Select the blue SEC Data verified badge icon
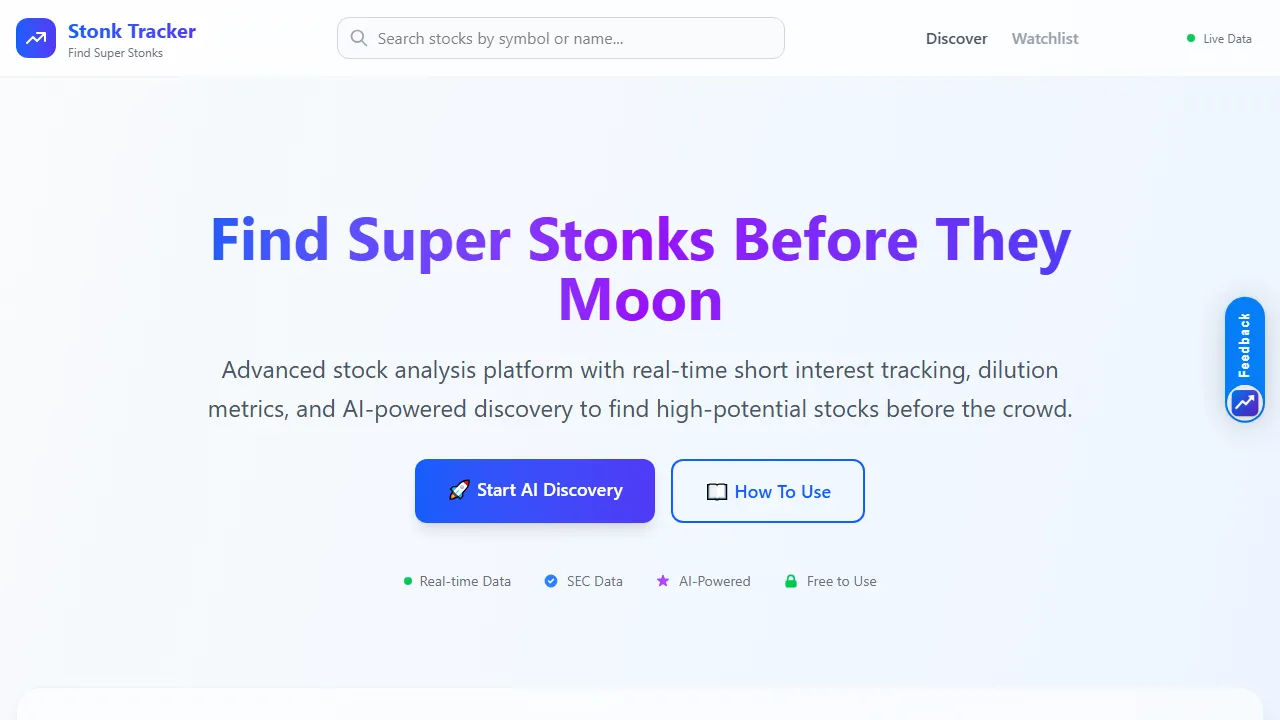1280x720 pixels. tap(550, 581)
